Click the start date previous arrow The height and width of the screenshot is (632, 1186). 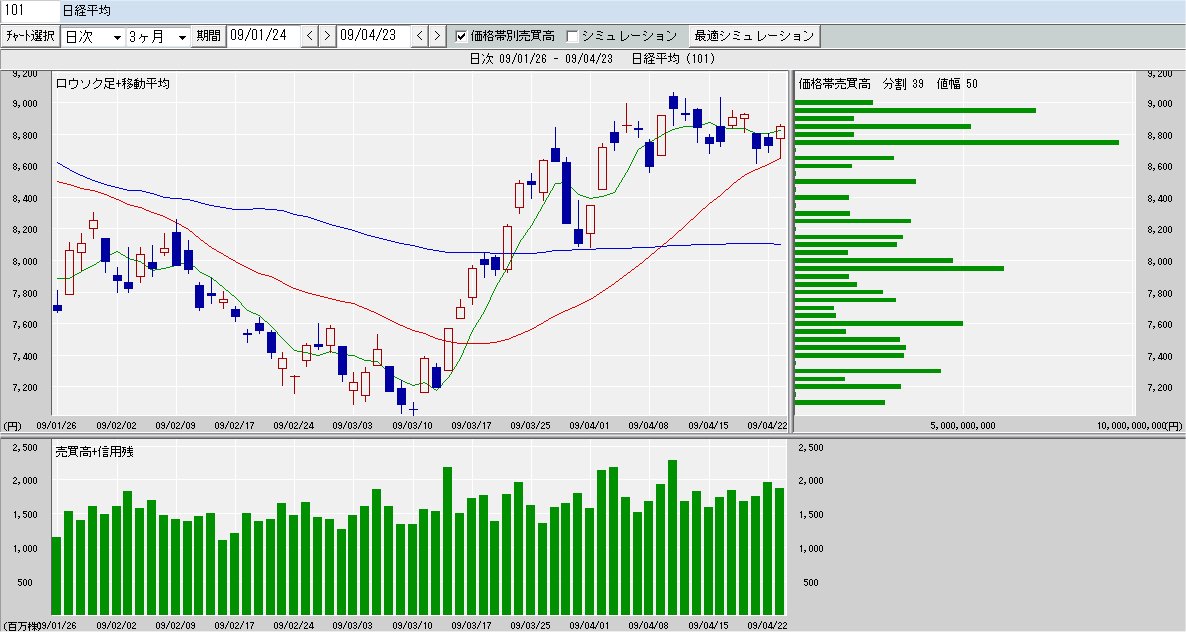pyautogui.click(x=309, y=36)
